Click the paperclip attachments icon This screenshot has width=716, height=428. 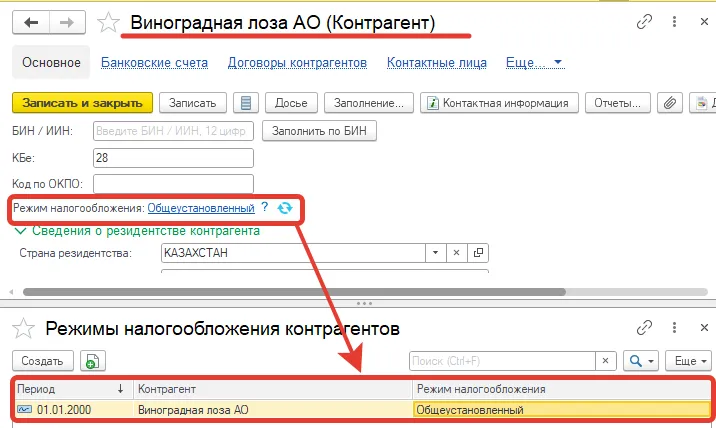tap(670, 103)
